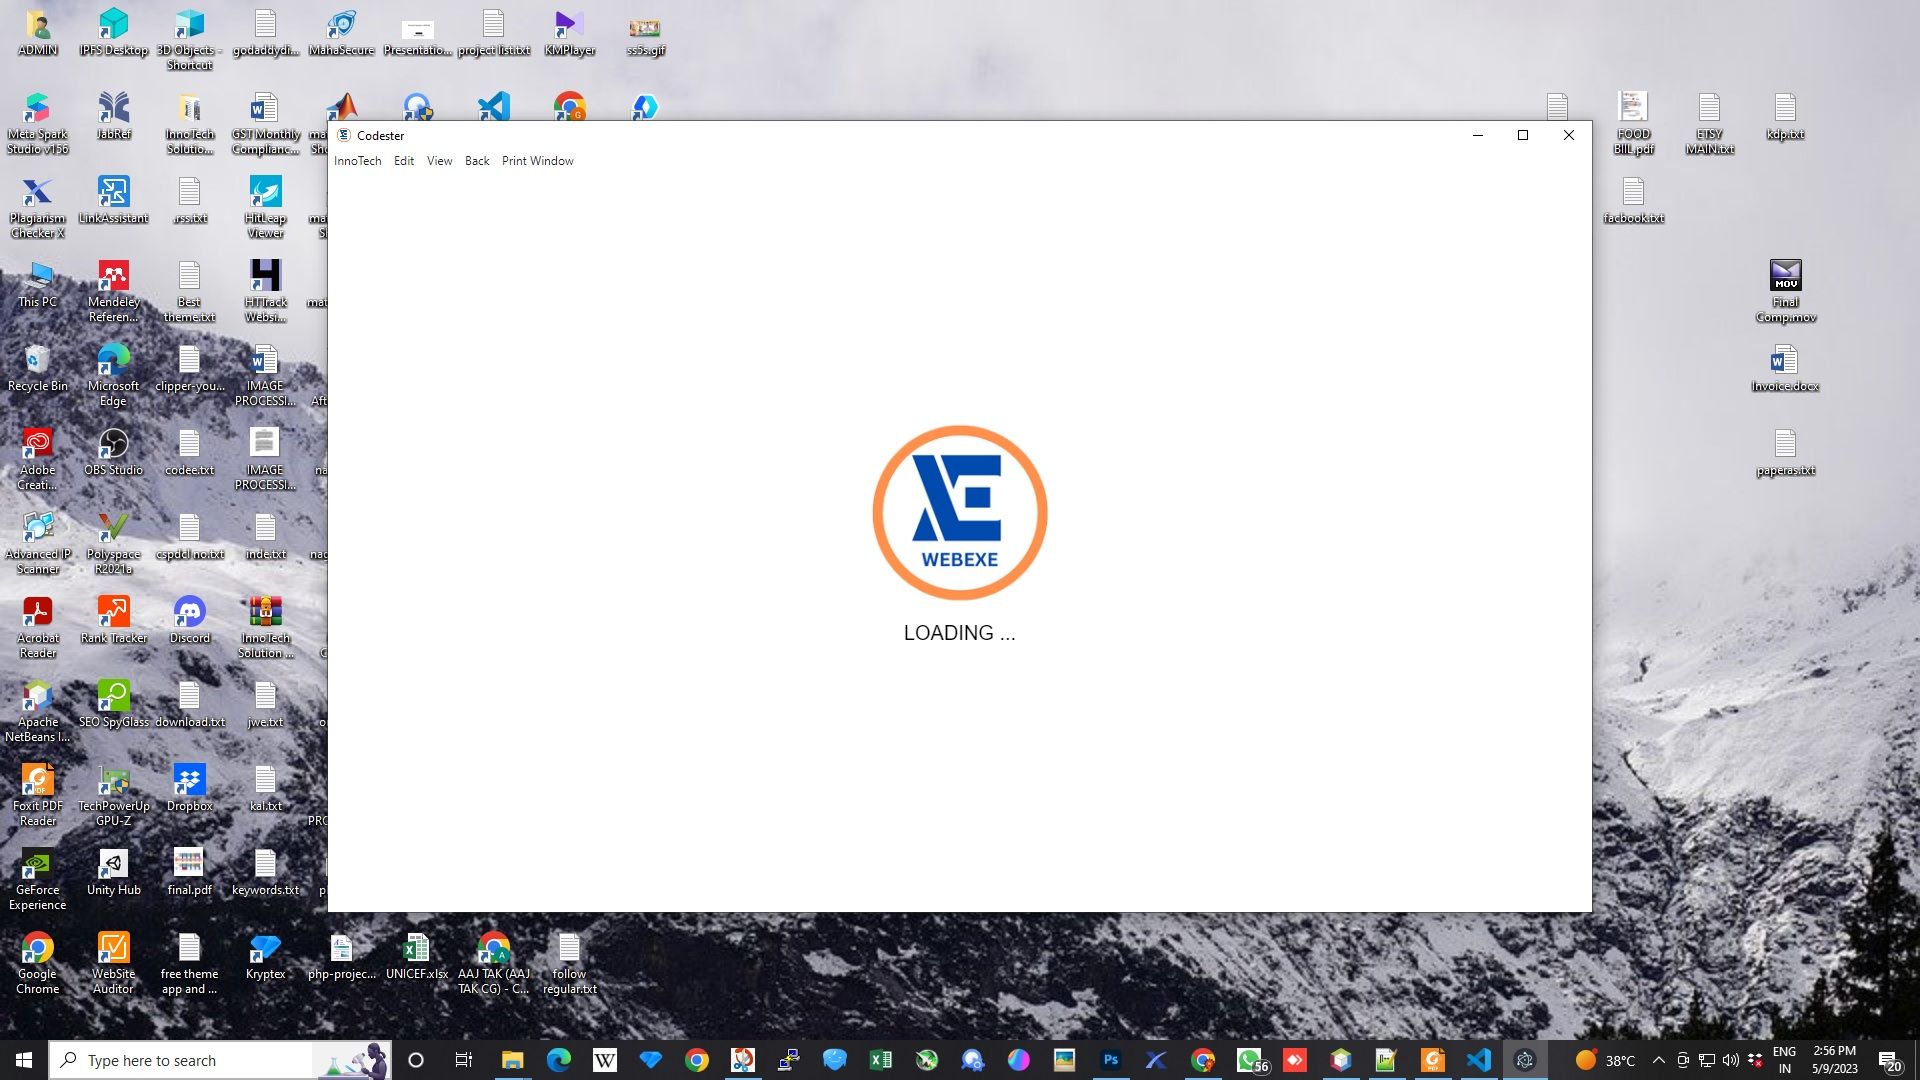Click the Back menu item
Image resolution: width=1920 pixels, height=1080 pixels.
coord(477,161)
